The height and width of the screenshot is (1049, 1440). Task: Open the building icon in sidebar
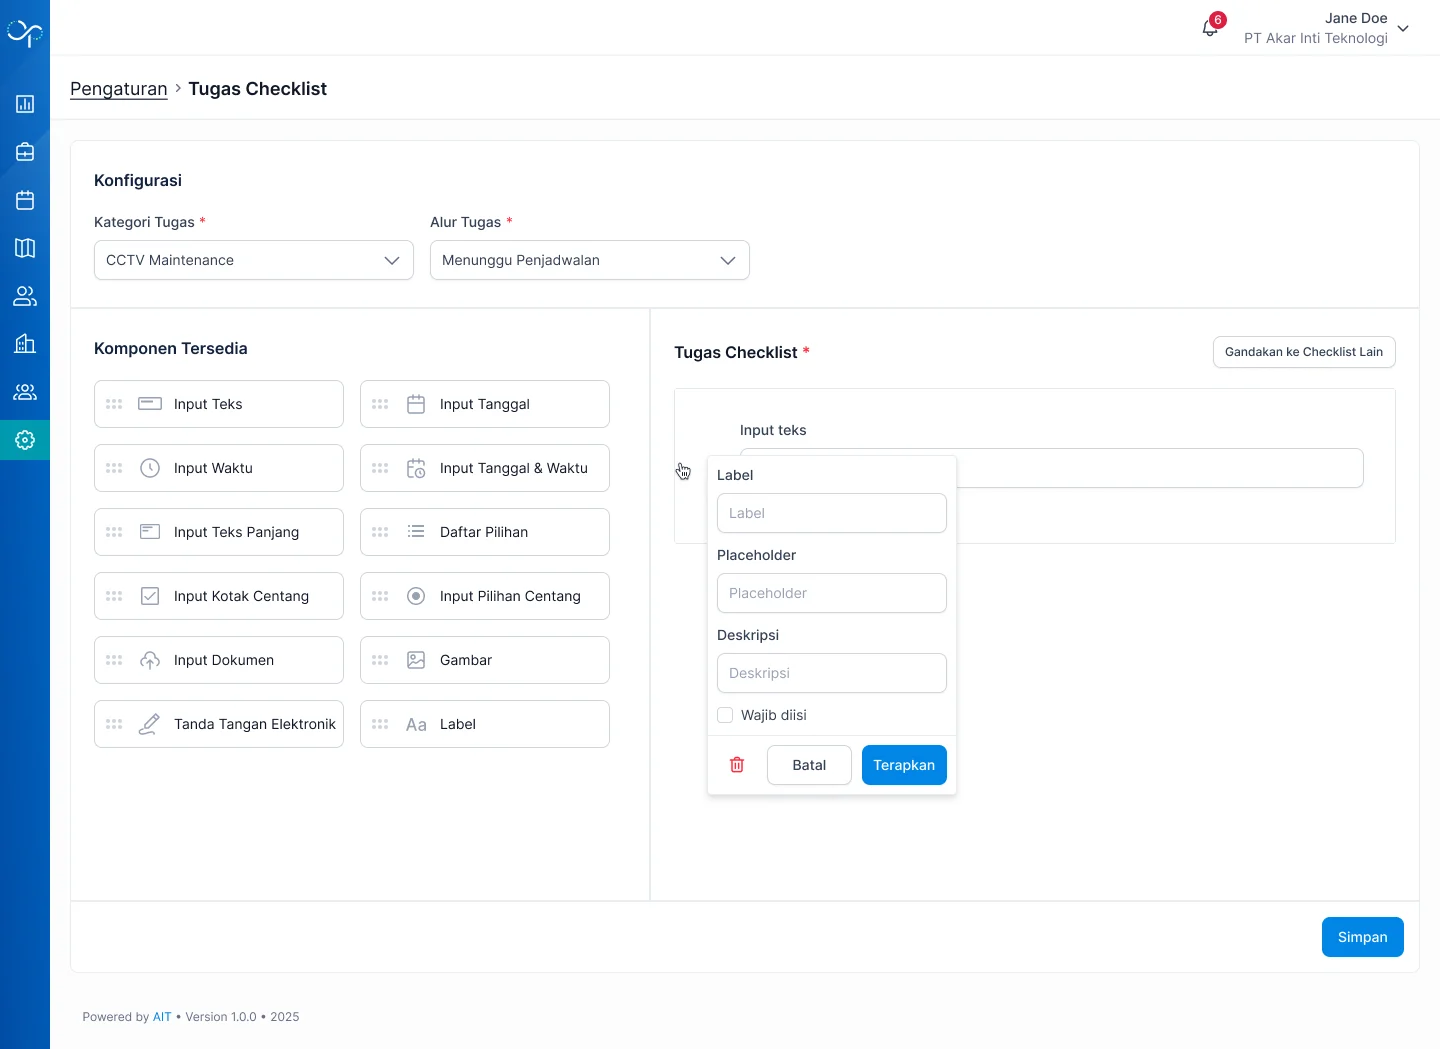25,344
